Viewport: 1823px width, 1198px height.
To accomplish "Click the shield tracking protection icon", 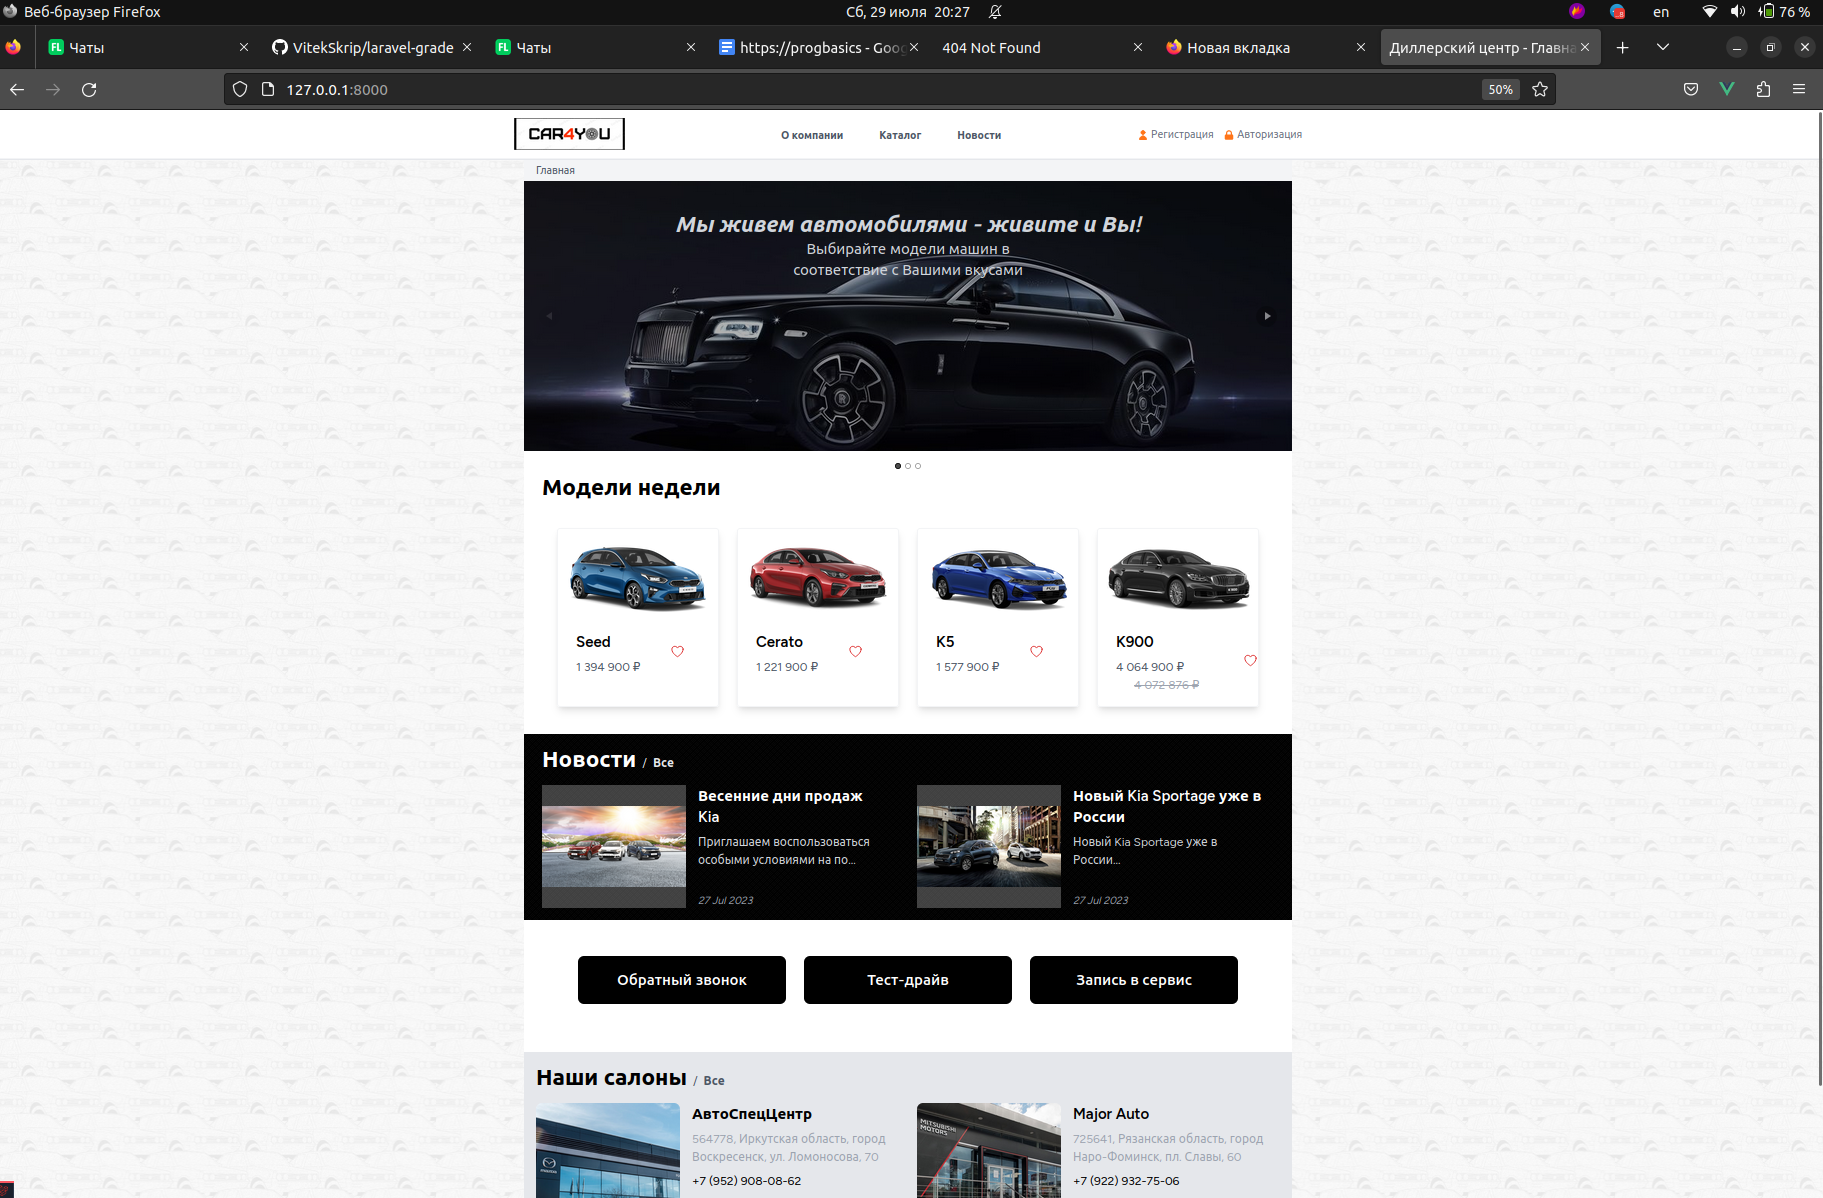I will (240, 90).
